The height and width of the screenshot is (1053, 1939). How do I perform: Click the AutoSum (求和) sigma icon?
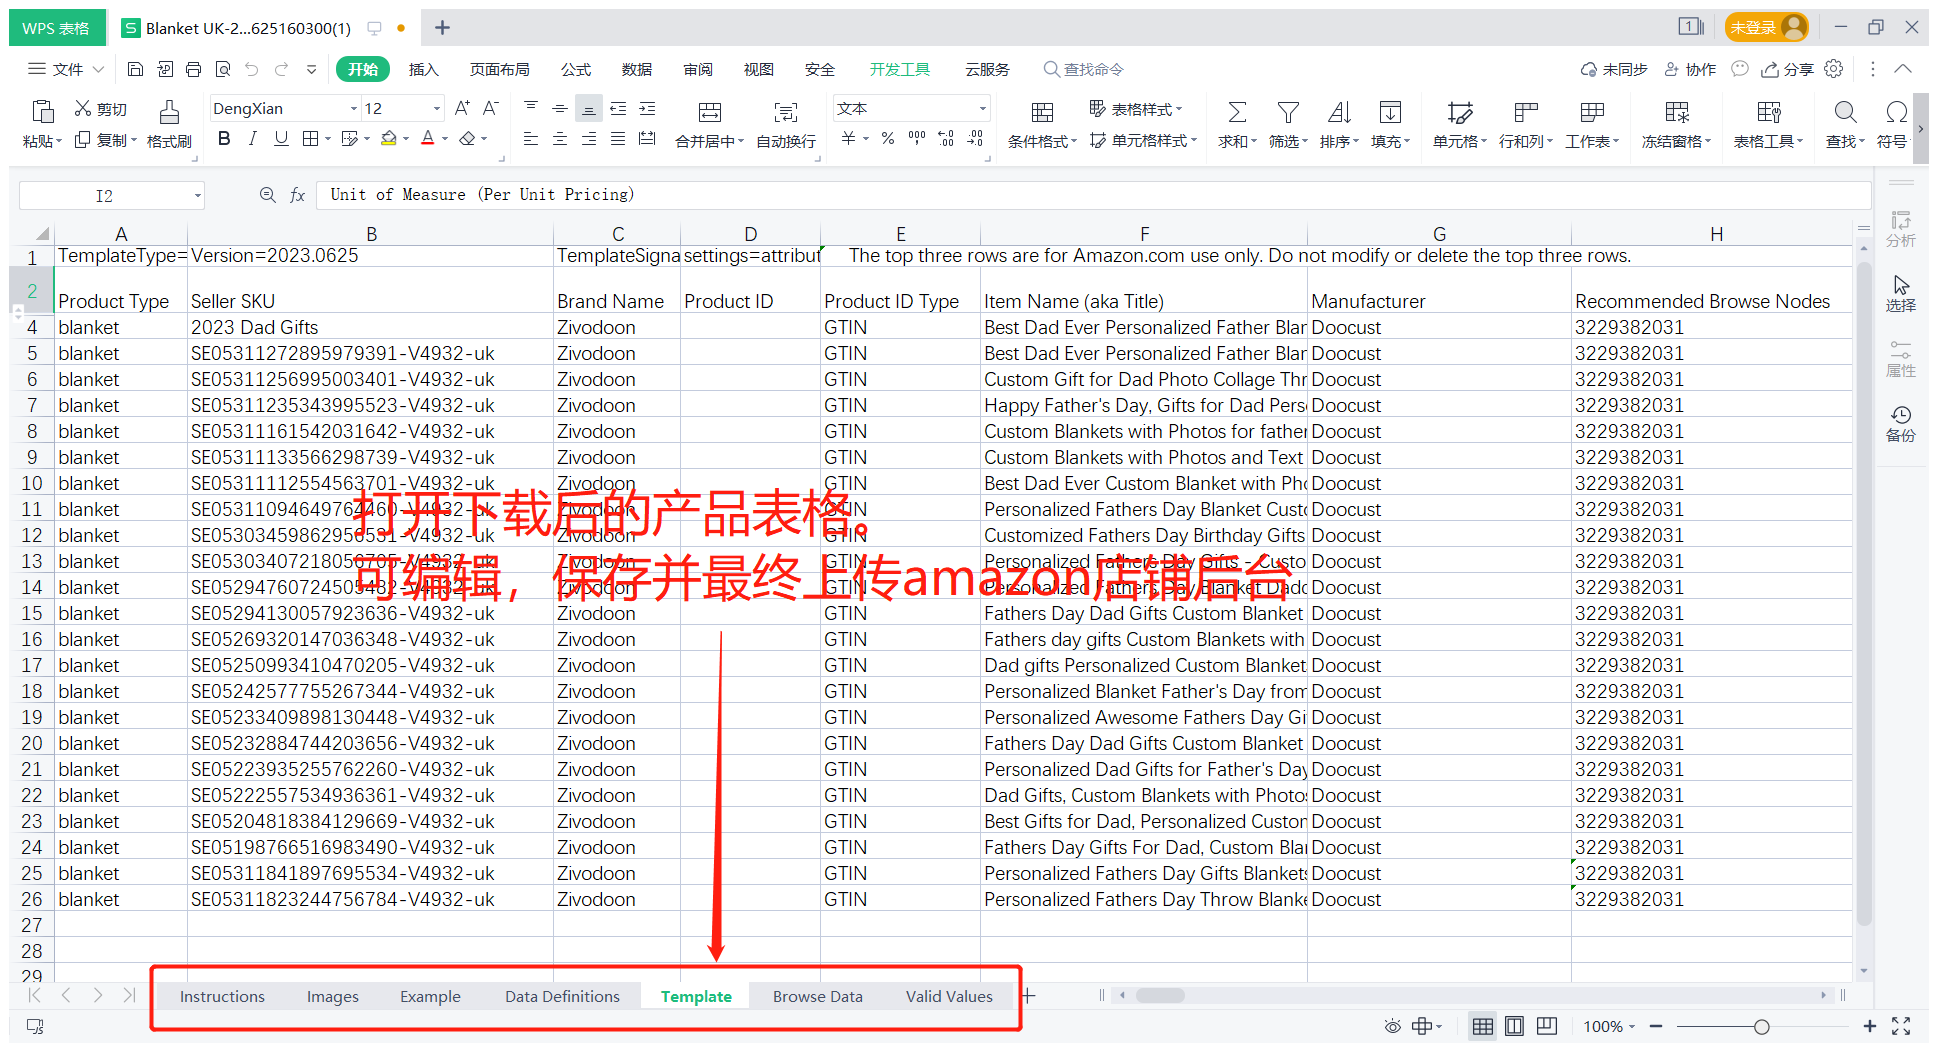pos(1237,112)
